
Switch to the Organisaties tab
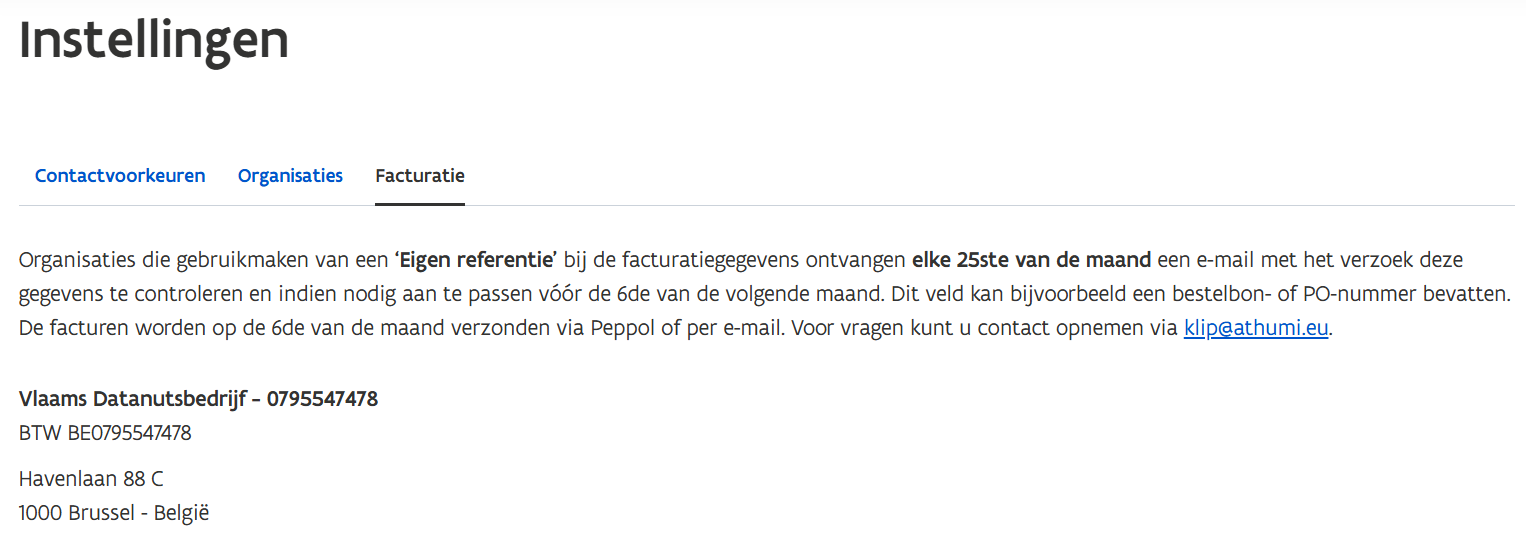(290, 176)
